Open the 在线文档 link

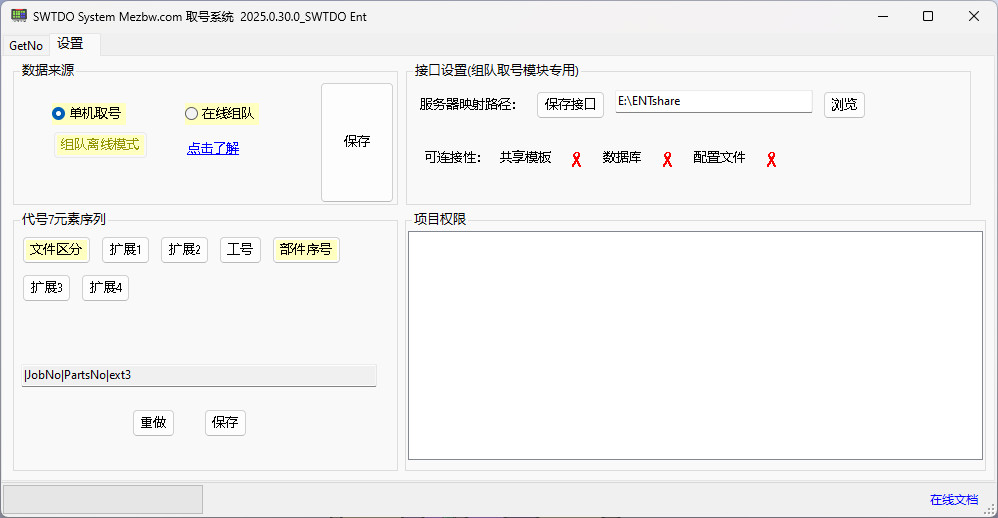(x=953, y=500)
